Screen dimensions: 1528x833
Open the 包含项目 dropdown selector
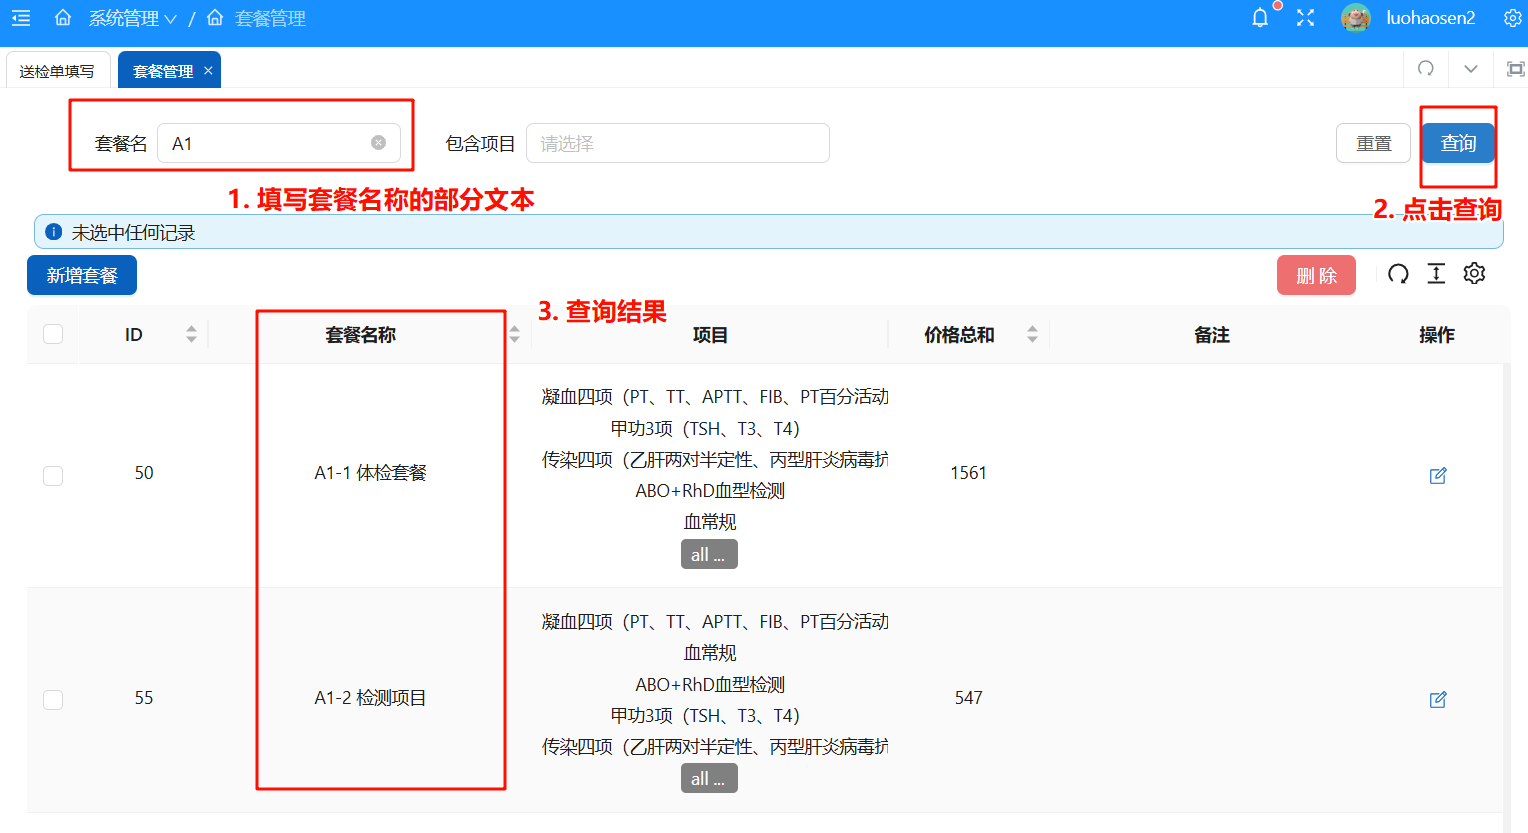(677, 143)
